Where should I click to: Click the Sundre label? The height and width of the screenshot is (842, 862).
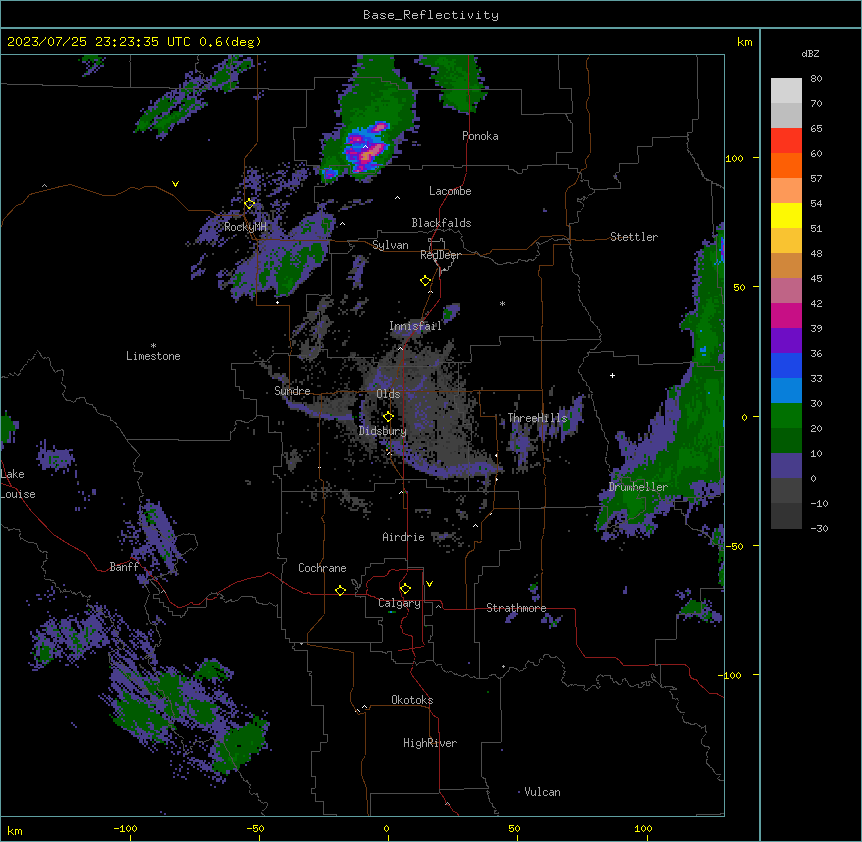(x=292, y=391)
